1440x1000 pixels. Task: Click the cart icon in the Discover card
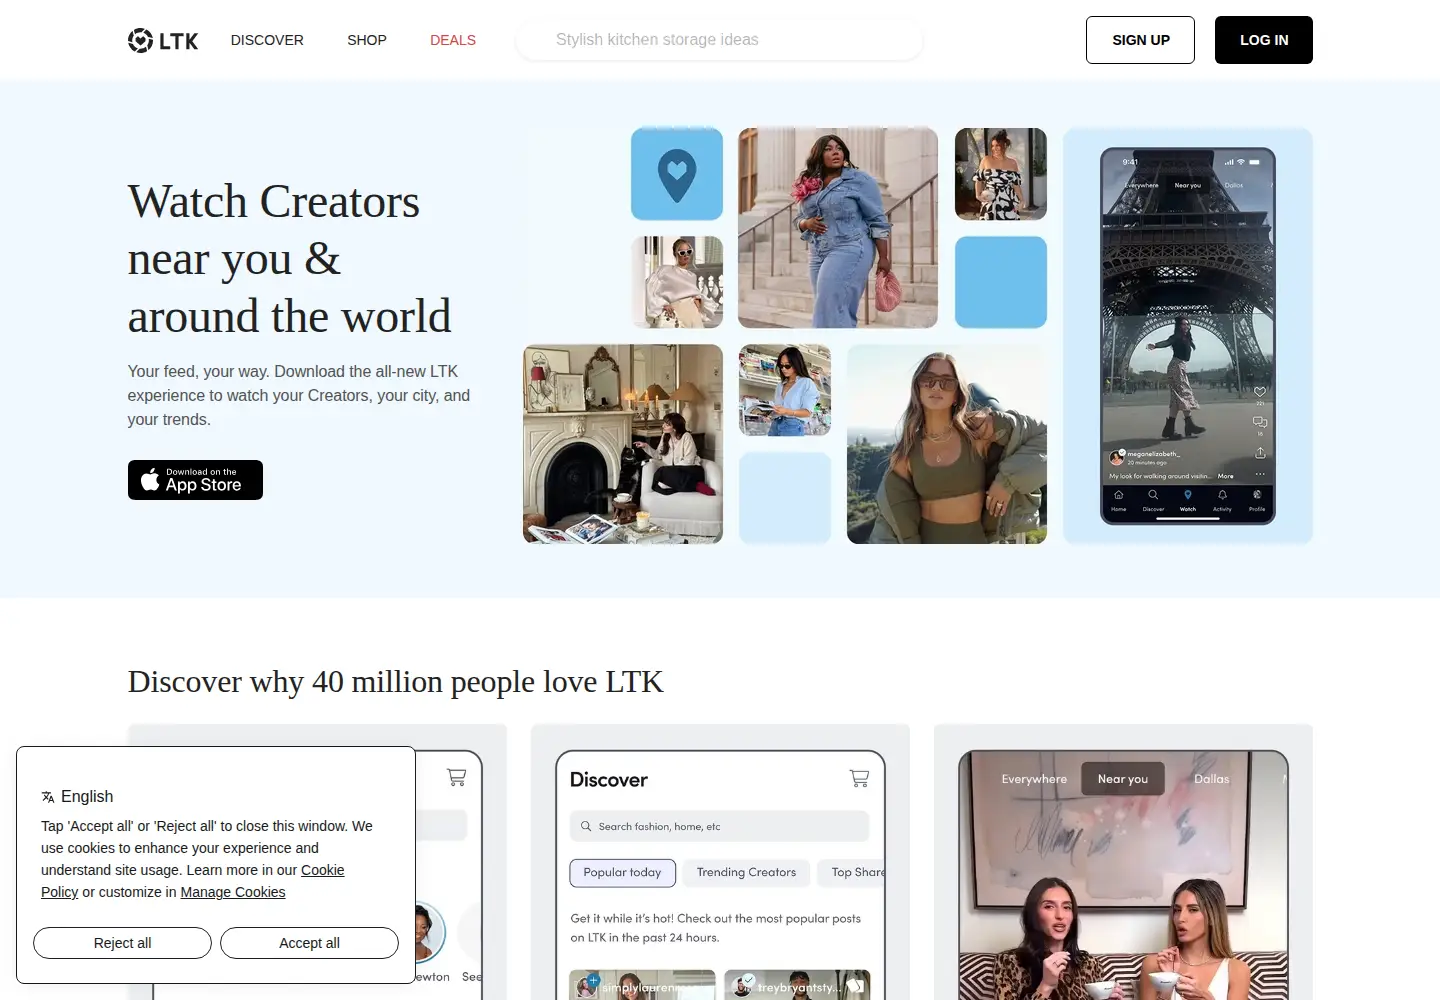(x=859, y=777)
